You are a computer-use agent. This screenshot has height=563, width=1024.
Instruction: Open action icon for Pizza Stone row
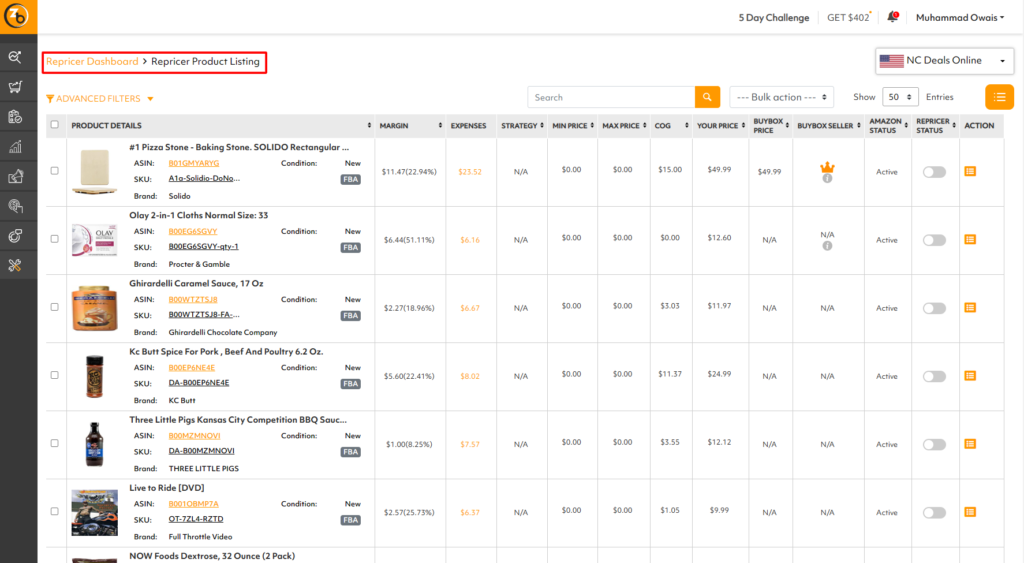[970, 171]
